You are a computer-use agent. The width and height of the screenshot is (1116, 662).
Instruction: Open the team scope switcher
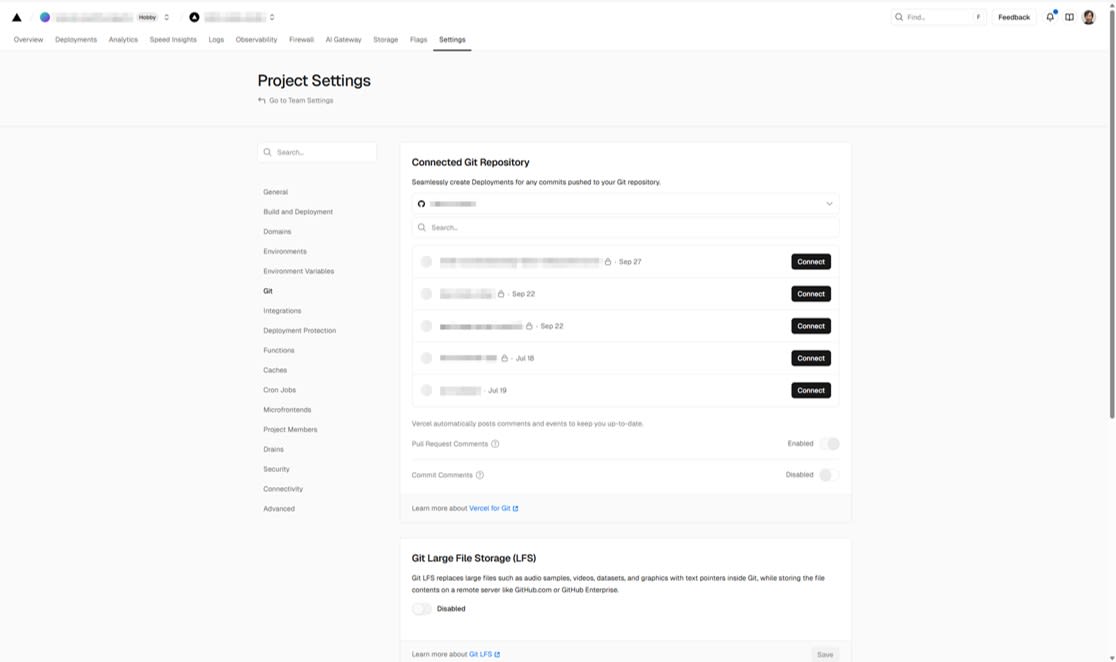click(167, 16)
